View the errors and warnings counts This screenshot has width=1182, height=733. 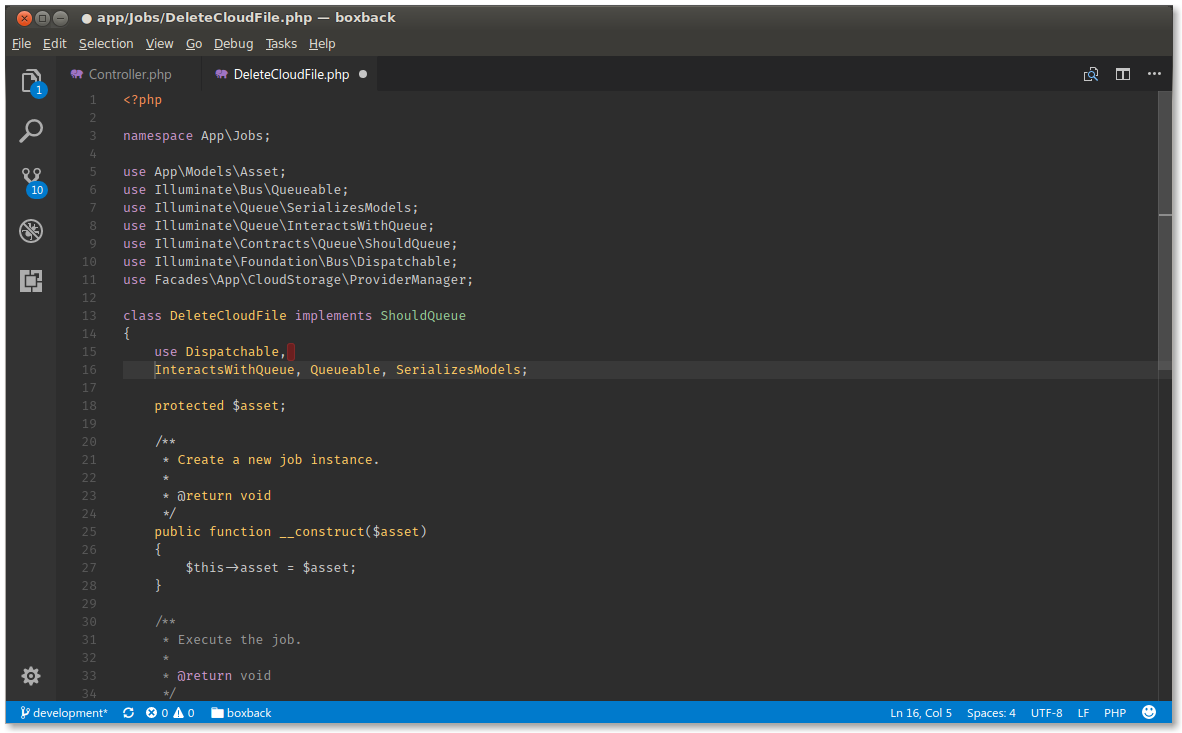pos(172,712)
